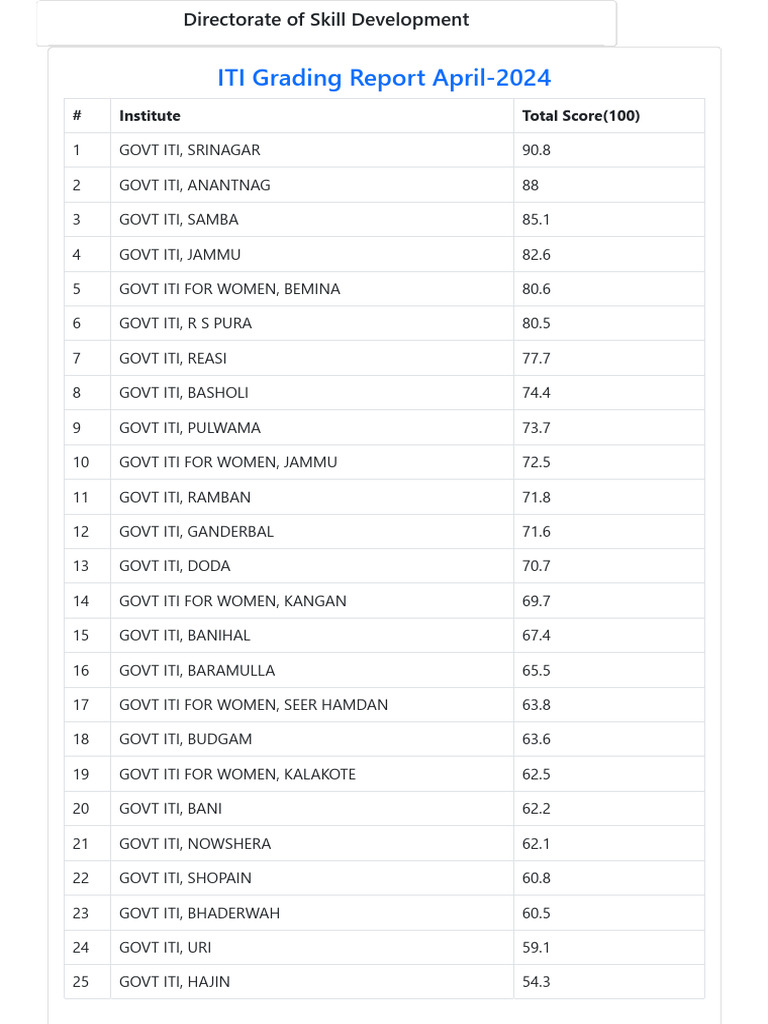Click the GOVT ITI, BARAMULLA row
The height and width of the screenshot is (1024, 768).
(384, 670)
